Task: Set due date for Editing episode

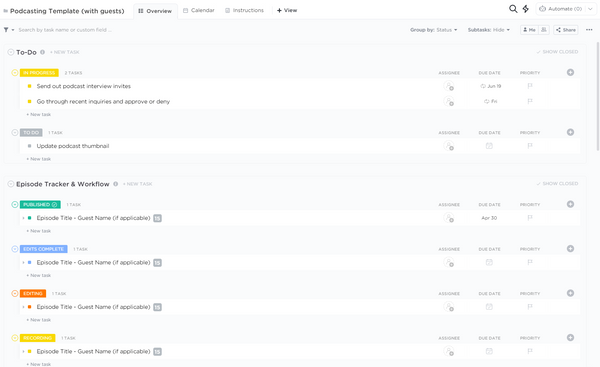Action: [x=489, y=307]
